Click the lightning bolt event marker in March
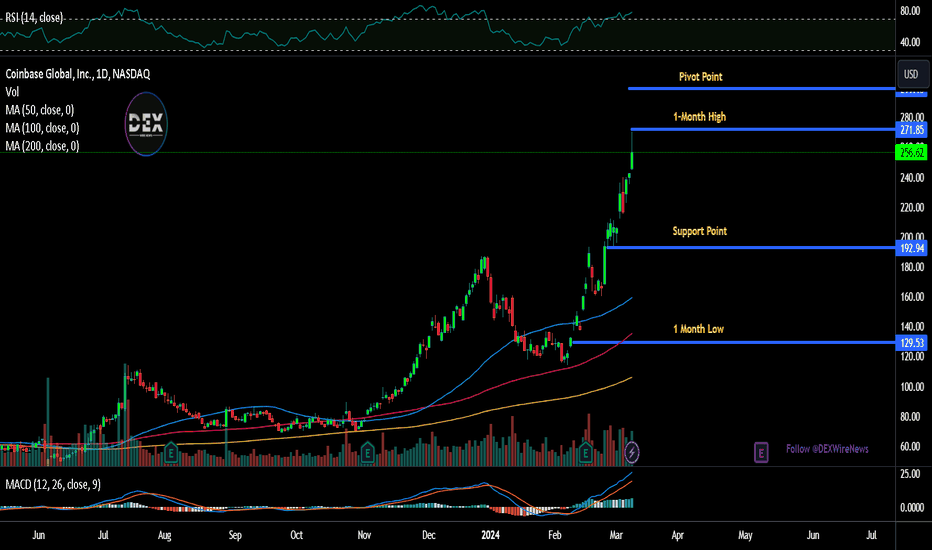The image size is (932, 550). tap(632, 453)
